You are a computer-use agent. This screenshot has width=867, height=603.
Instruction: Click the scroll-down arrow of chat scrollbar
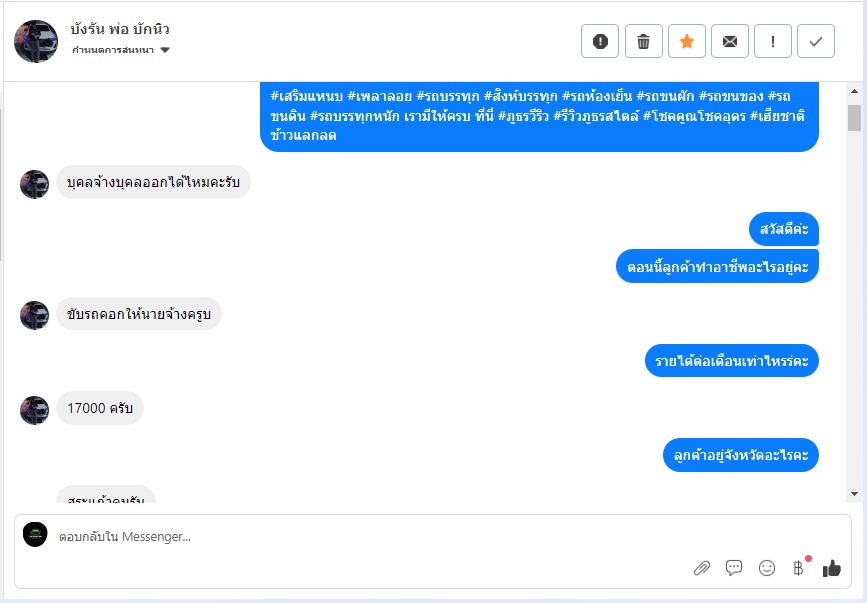coord(854,494)
